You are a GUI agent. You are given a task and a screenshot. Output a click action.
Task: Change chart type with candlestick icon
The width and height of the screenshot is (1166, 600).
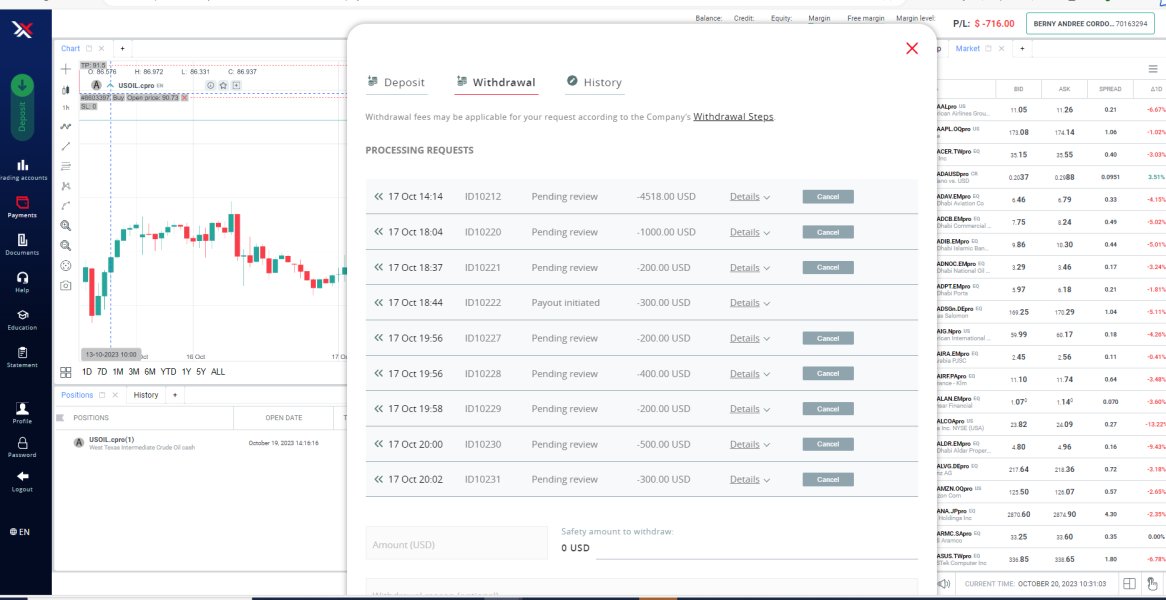click(65, 90)
